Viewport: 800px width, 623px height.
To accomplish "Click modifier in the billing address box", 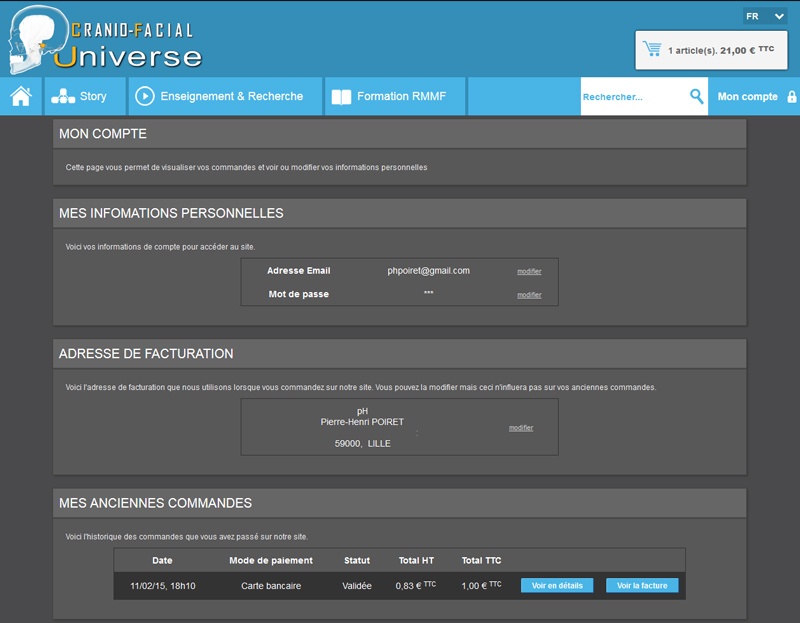I will click(521, 428).
